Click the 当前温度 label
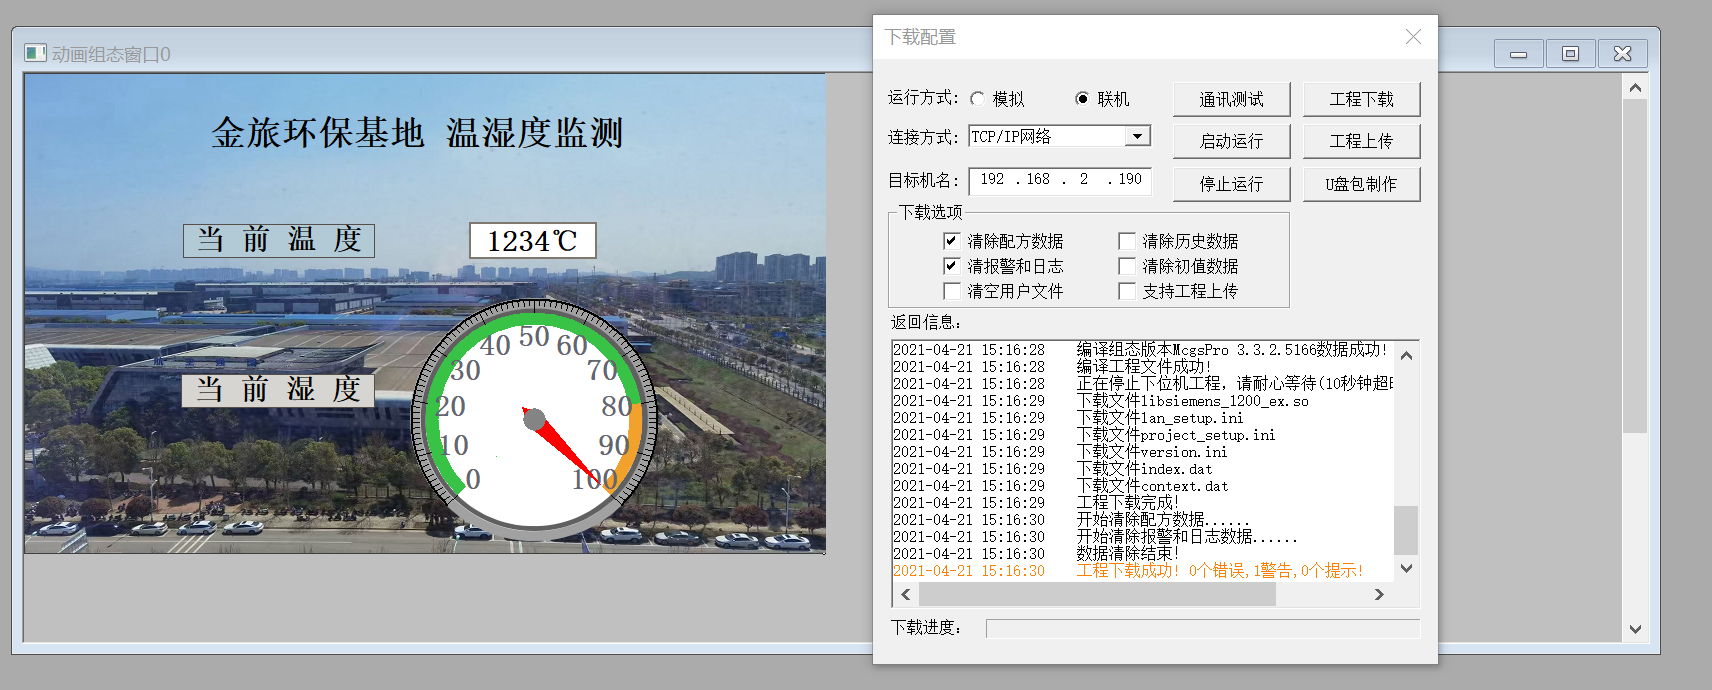Screen dimensions: 1712x690 click(x=279, y=240)
